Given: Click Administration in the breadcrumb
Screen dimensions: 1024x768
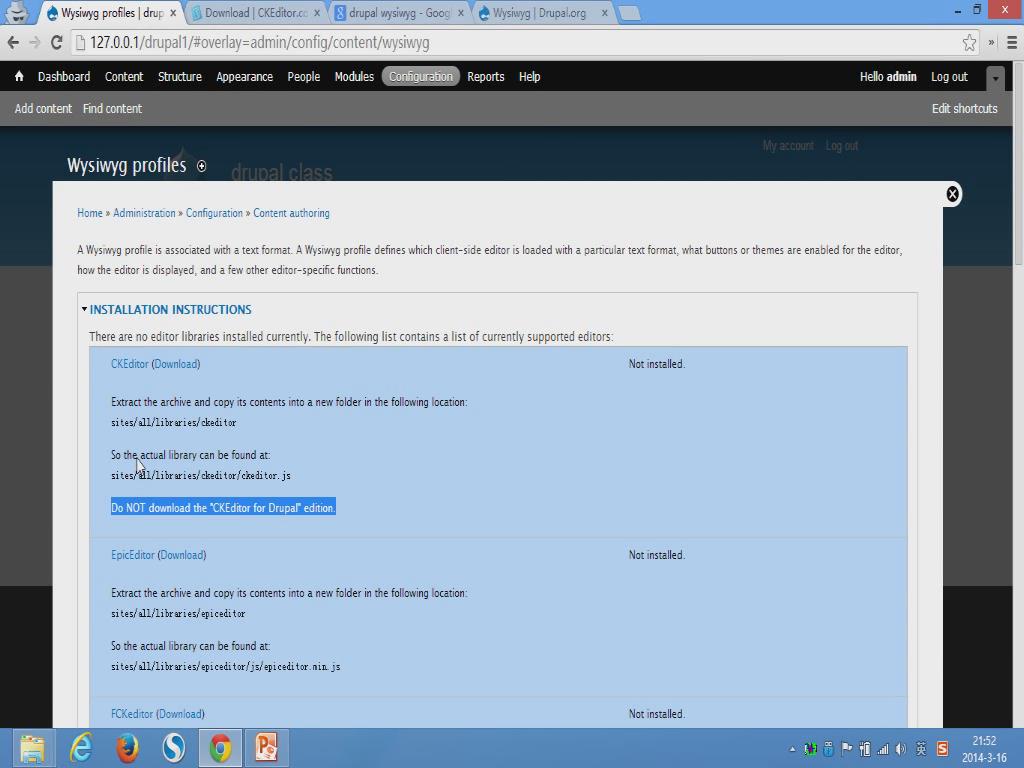Looking at the screenshot, I should [x=144, y=213].
